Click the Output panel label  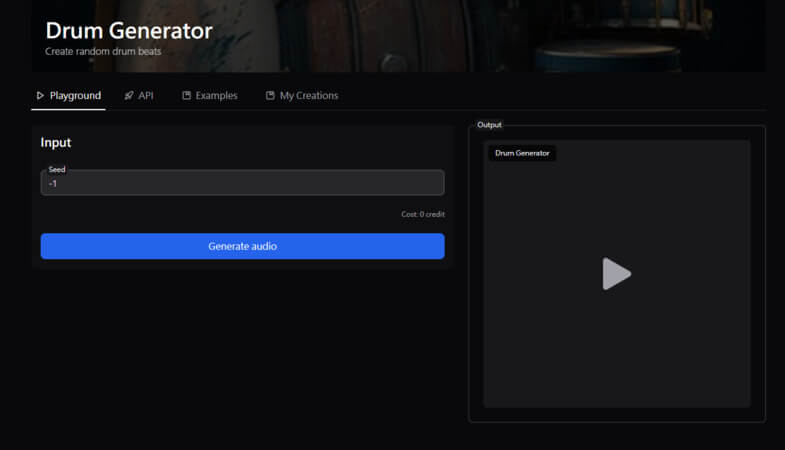pyautogui.click(x=489, y=125)
